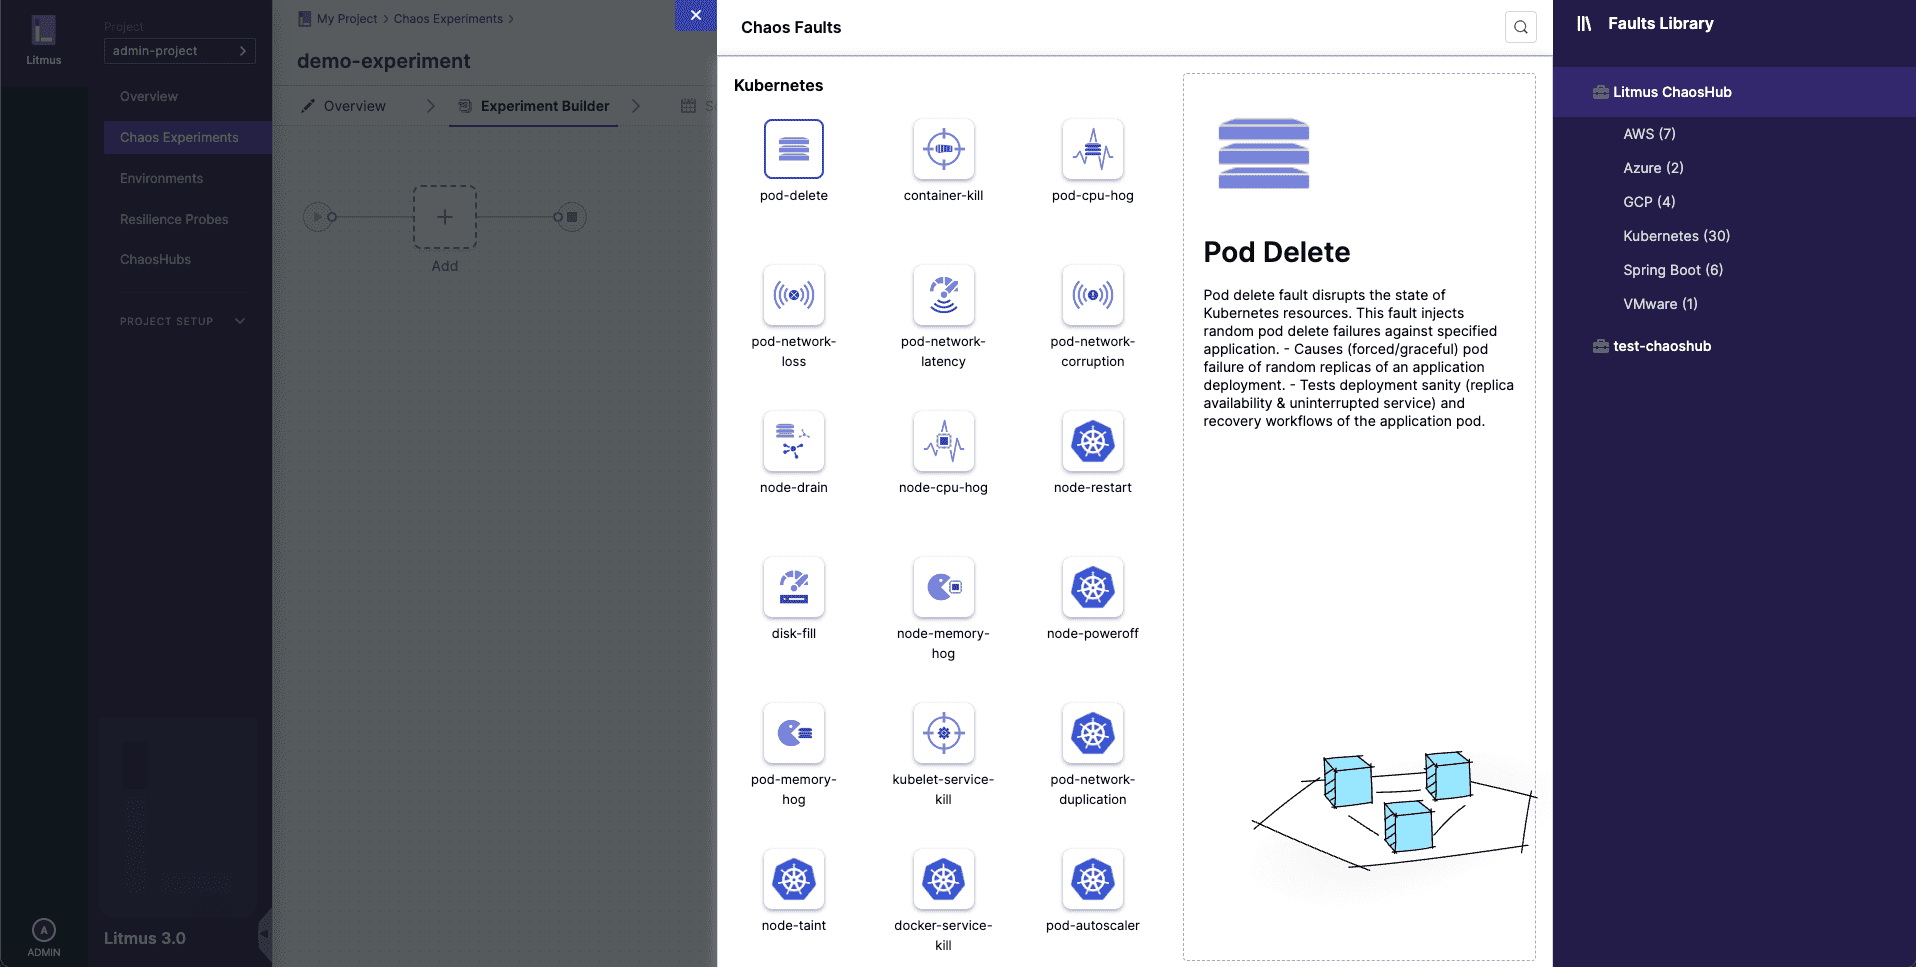This screenshot has width=1916, height=967.
Task: Click the chevron after Experiment Builder tab
Action: tap(636, 106)
